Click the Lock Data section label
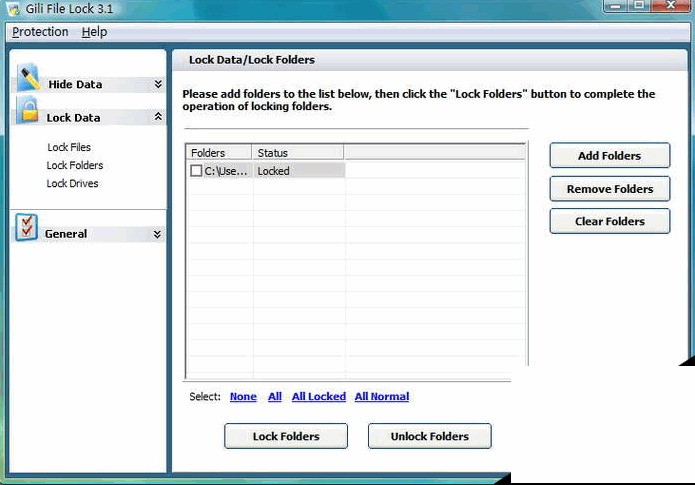The image size is (695, 485). click(x=73, y=117)
